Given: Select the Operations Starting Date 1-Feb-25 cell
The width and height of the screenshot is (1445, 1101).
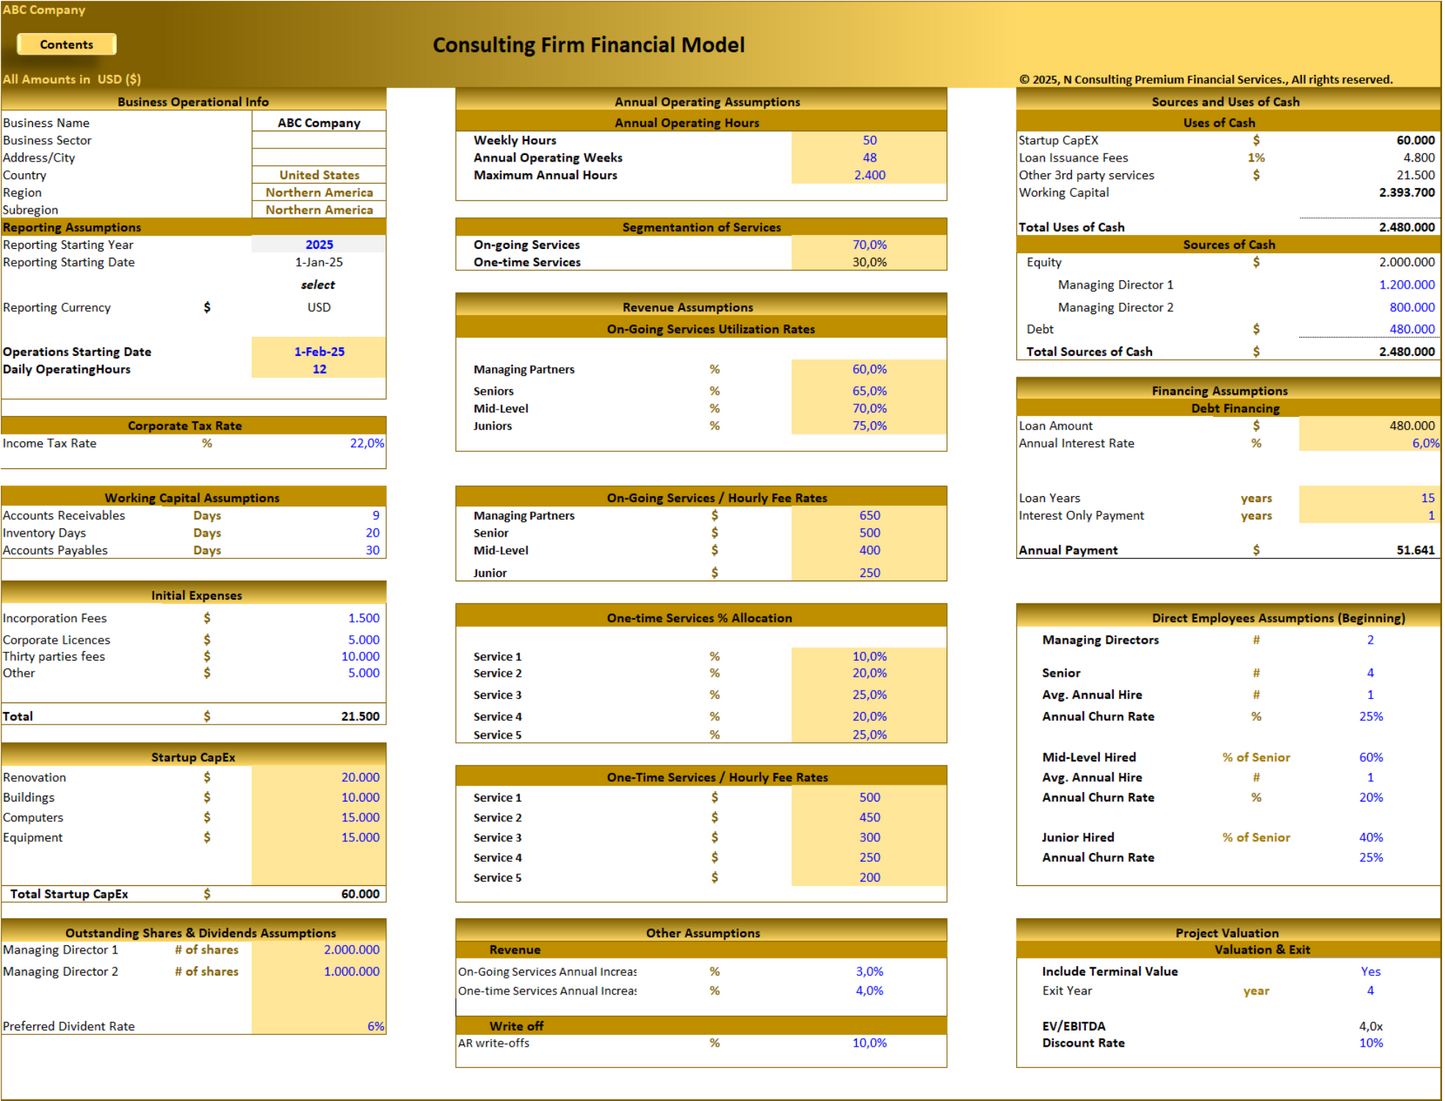Looking at the screenshot, I should coord(319,352).
